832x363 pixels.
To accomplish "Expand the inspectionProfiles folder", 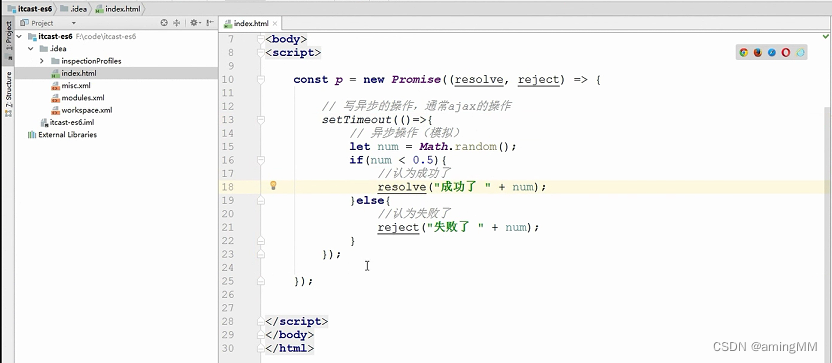I will click(41, 61).
